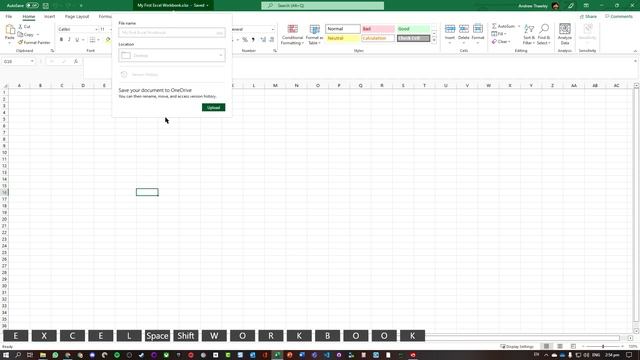The image size is (640, 360).
Task: Toggle Bold formatting
Action: click(x=61, y=40)
